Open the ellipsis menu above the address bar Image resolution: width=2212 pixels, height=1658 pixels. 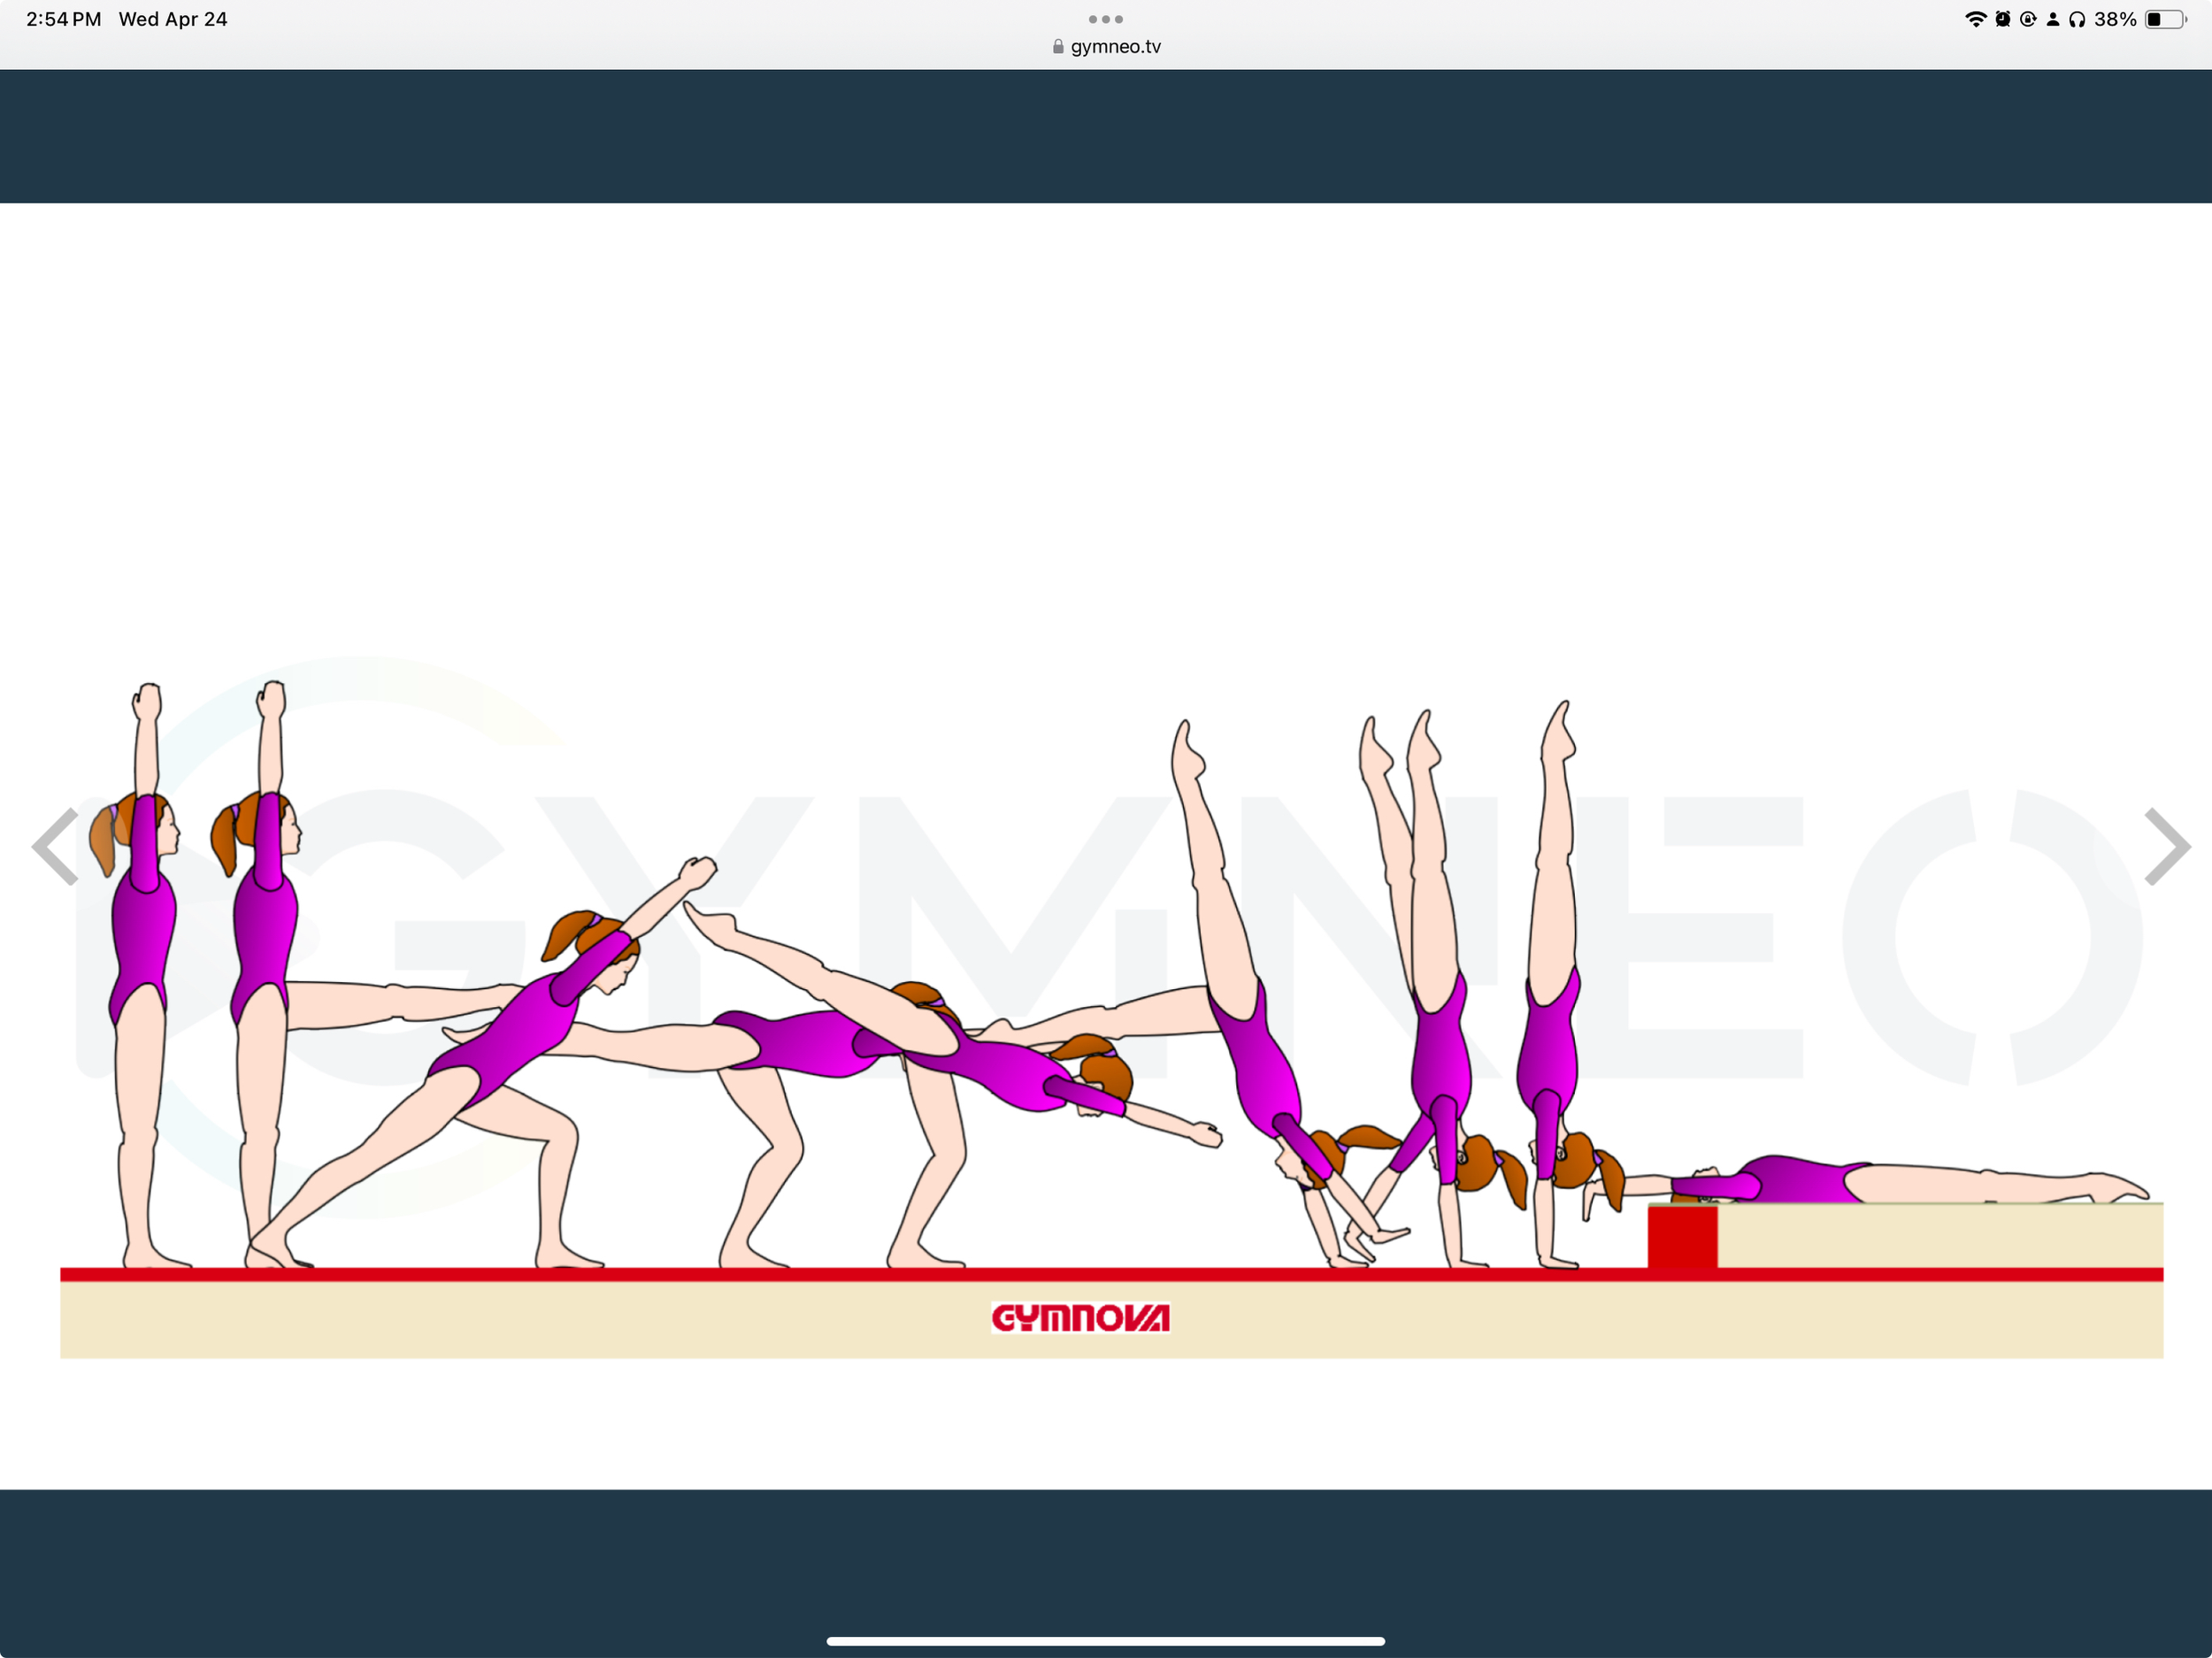(x=1105, y=18)
